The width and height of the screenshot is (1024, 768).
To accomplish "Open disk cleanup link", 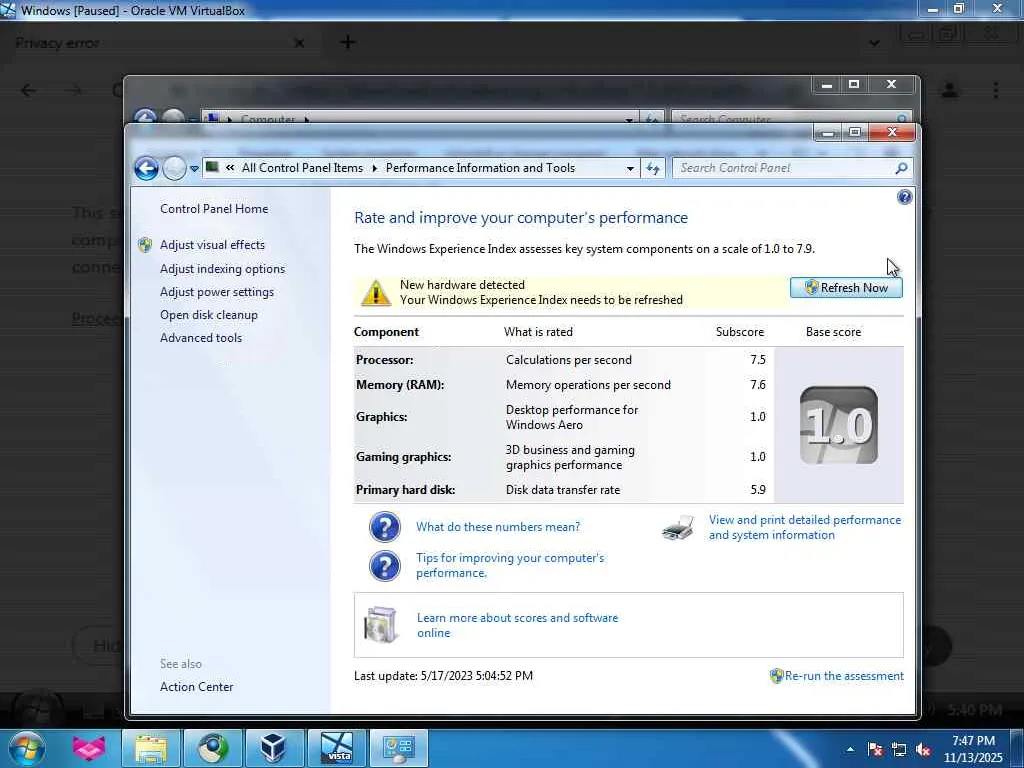I will [208, 315].
